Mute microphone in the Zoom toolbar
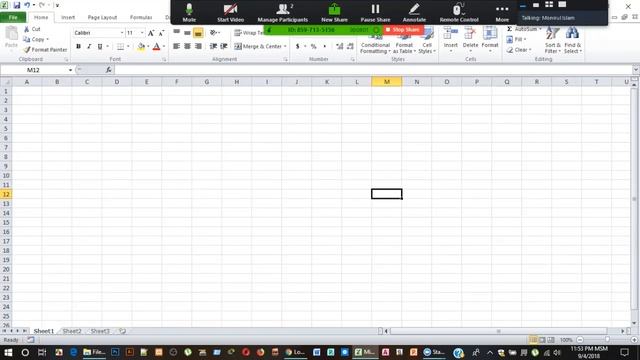 point(189,12)
